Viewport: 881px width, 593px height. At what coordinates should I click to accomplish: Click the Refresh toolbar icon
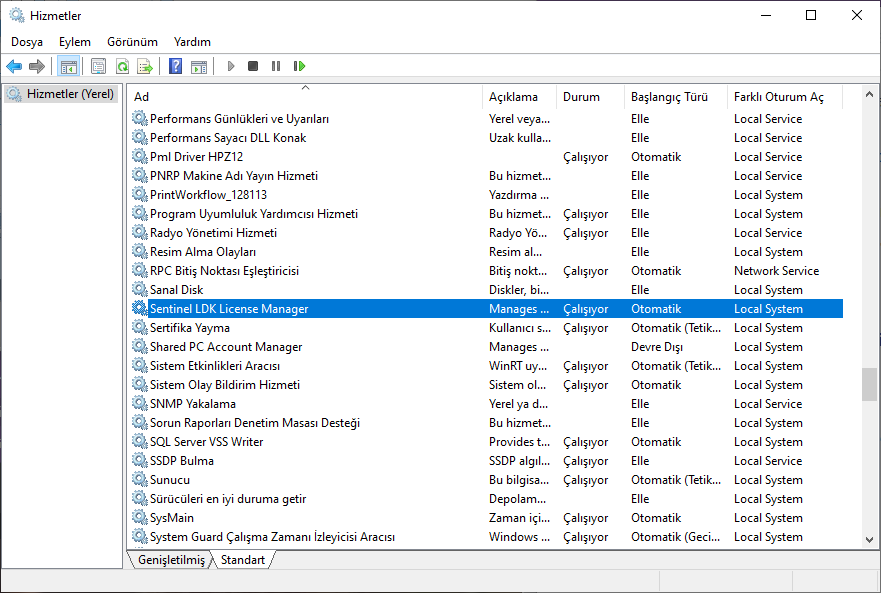(122, 66)
